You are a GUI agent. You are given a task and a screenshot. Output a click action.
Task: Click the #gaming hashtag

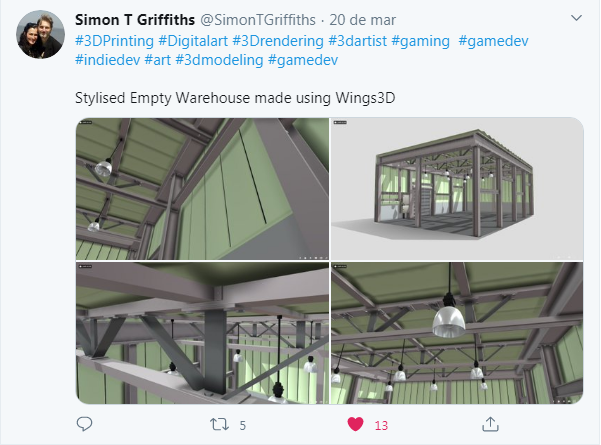[420, 41]
